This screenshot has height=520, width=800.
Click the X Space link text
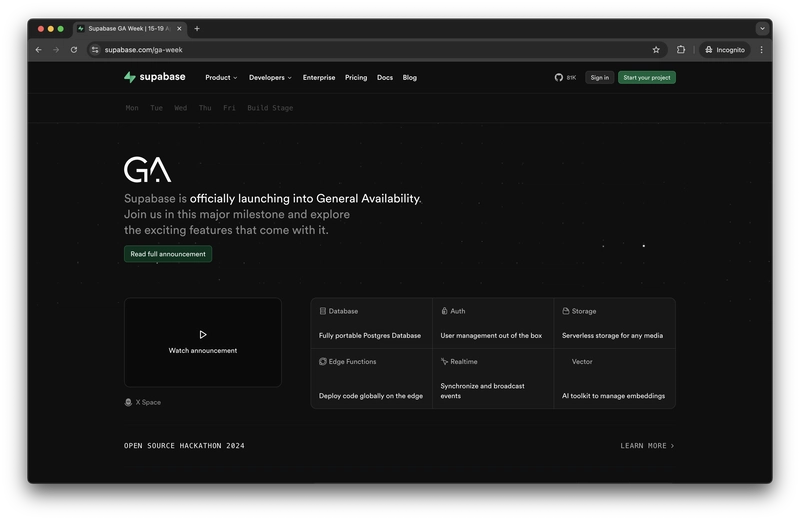tap(148, 402)
